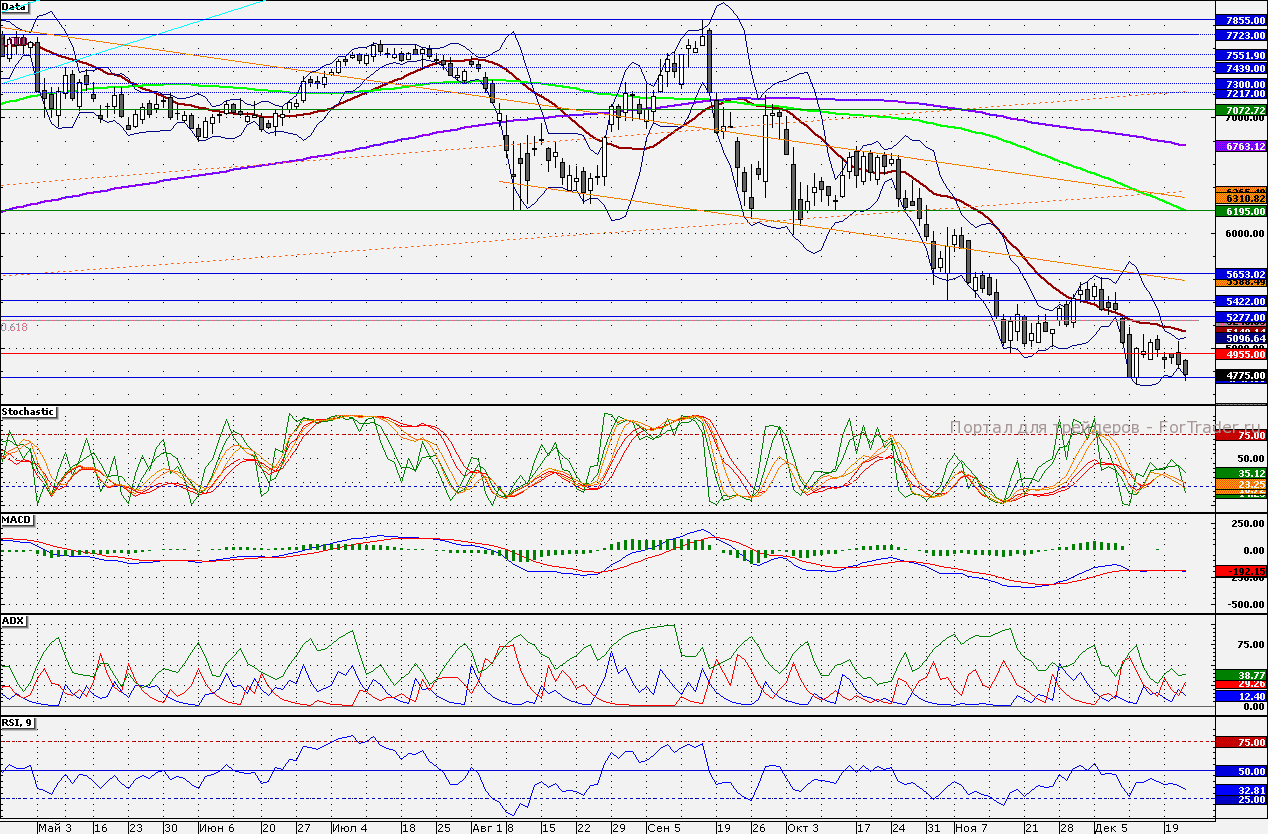Viewport: 1268px width, 834px height.
Task: Click the green 38.77 ADX value label
Action: click(x=1240, y=676)
